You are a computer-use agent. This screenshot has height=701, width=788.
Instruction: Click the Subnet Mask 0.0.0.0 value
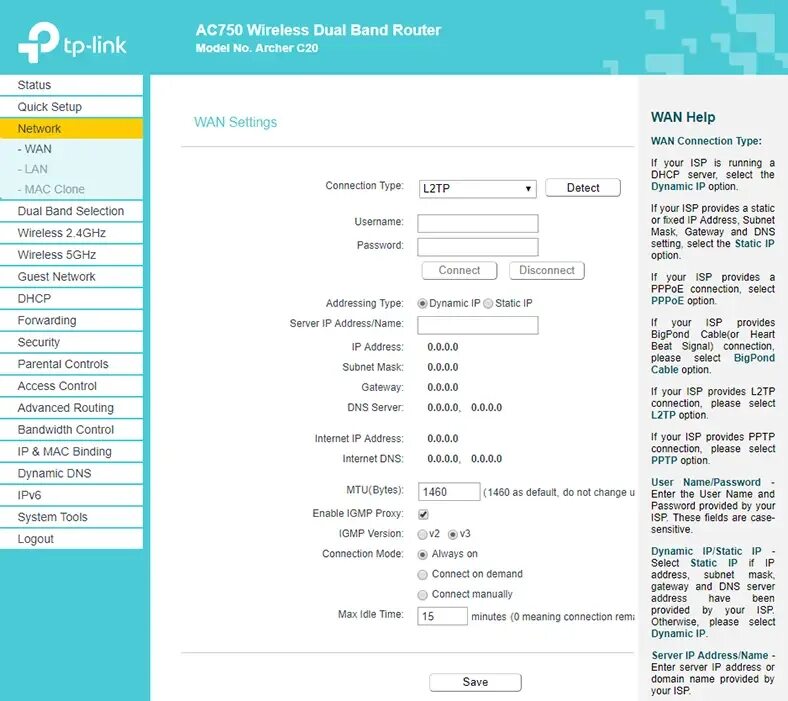click(443, 367)
